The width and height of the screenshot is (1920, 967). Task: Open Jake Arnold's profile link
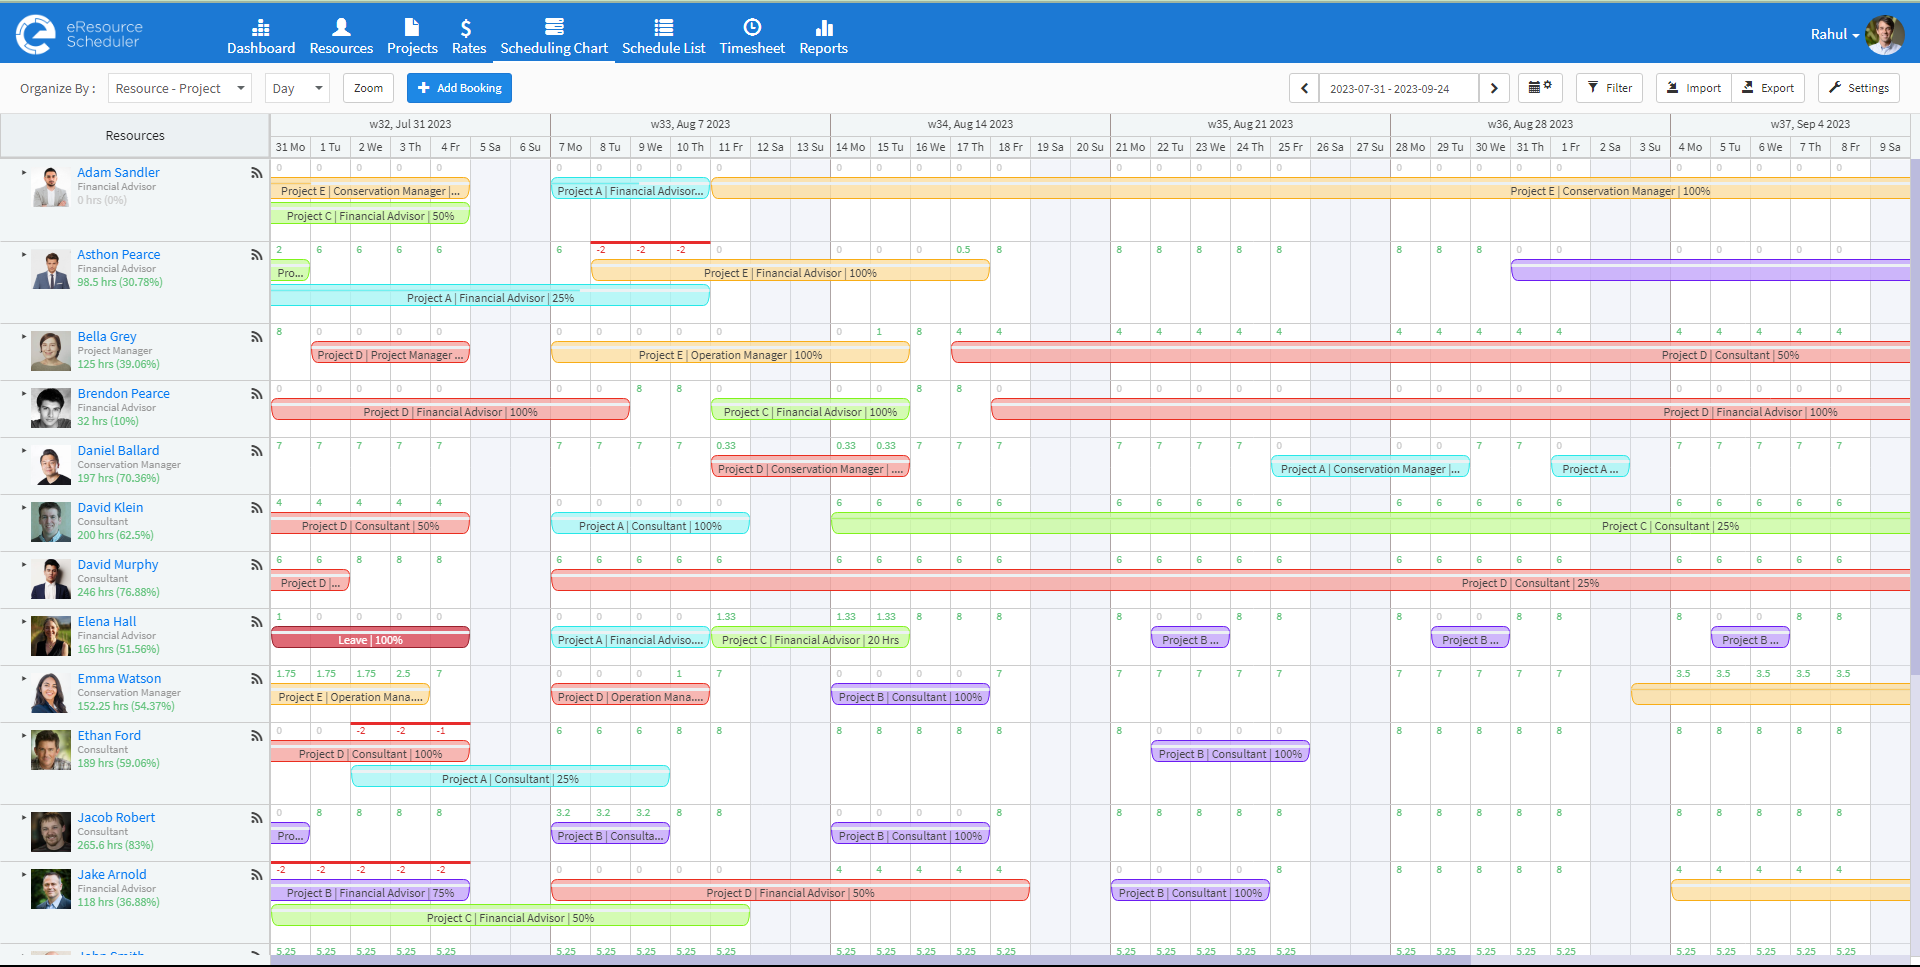click(x=112, y=874)
